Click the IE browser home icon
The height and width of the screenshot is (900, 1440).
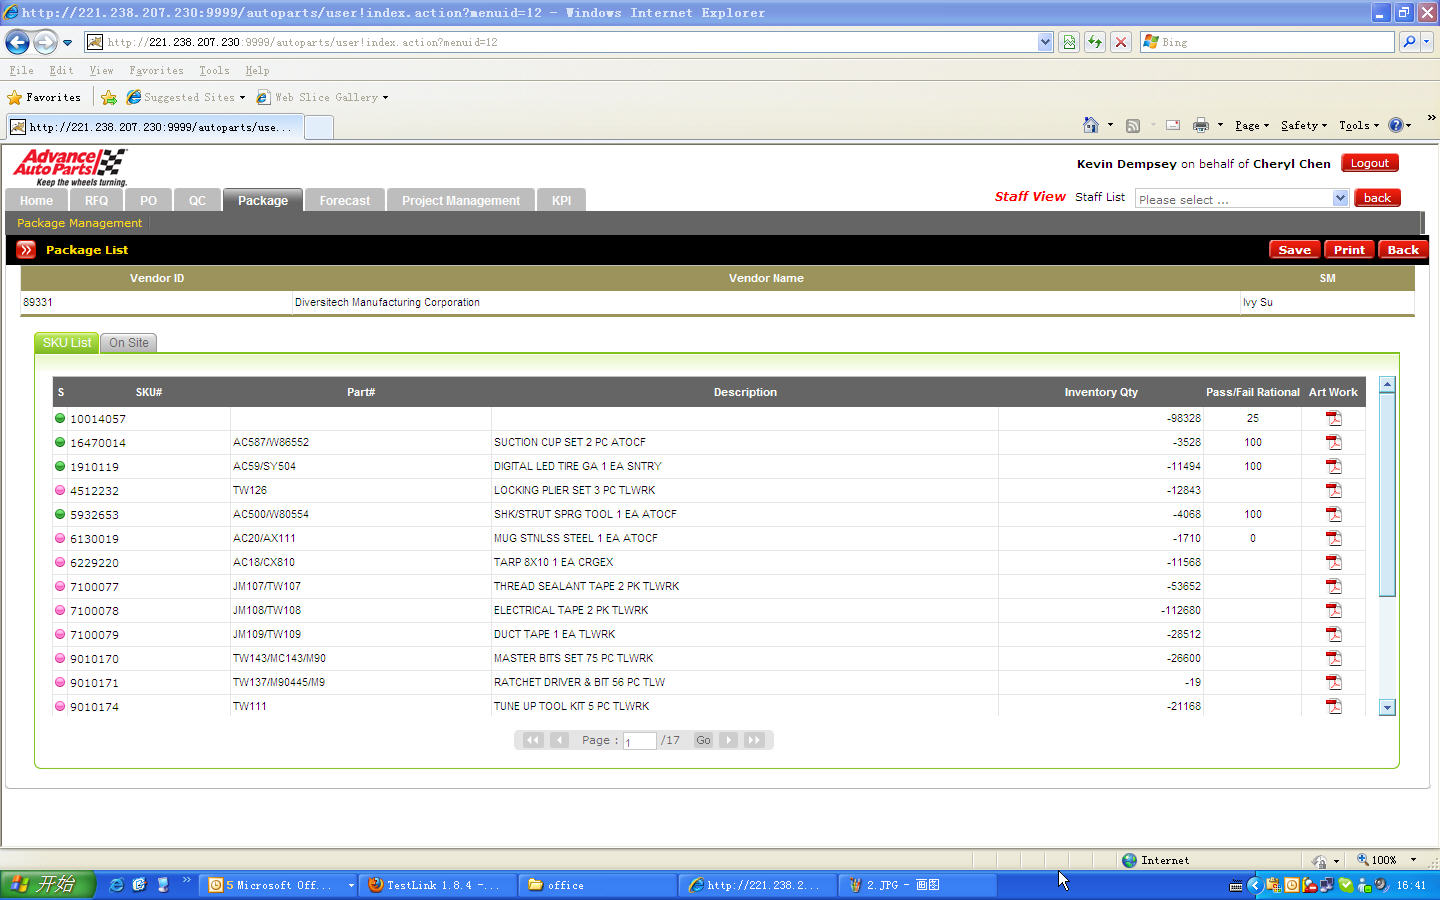pos(1091,125)
